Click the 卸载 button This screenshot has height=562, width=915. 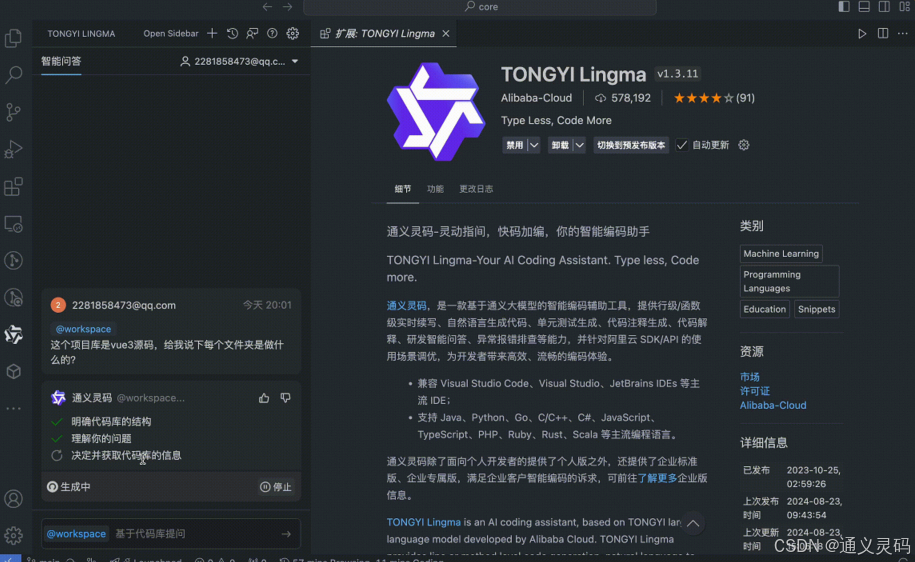coord(560,145)
